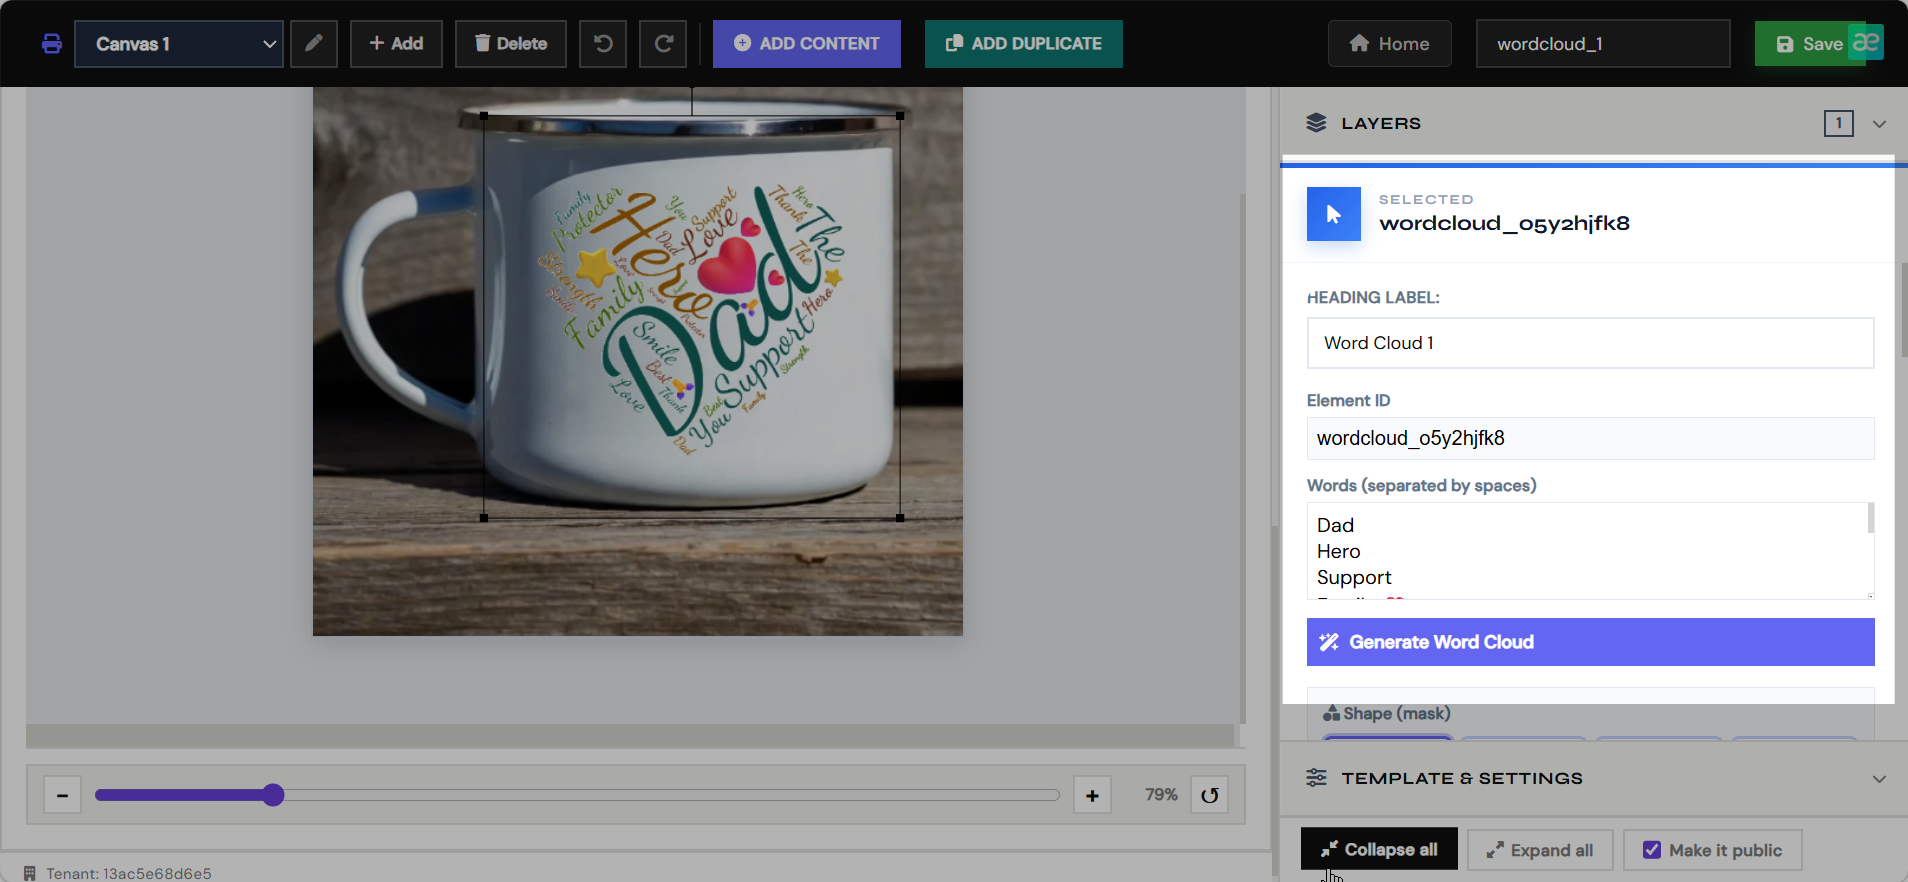This screenshot has height=882, width=1908.
Task: Click the pencil edit canvas icon
Action: click(314, 44)
